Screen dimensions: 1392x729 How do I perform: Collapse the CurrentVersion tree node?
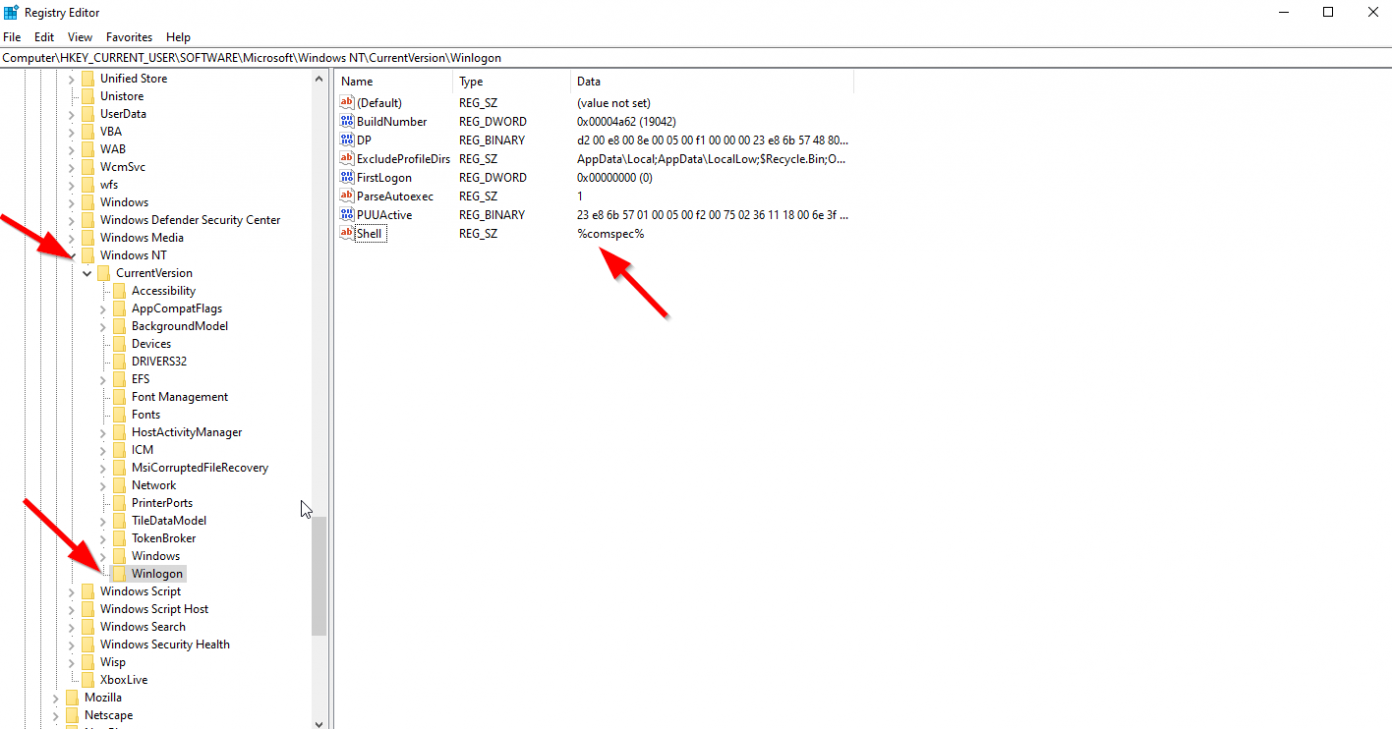tap(87, 273)
